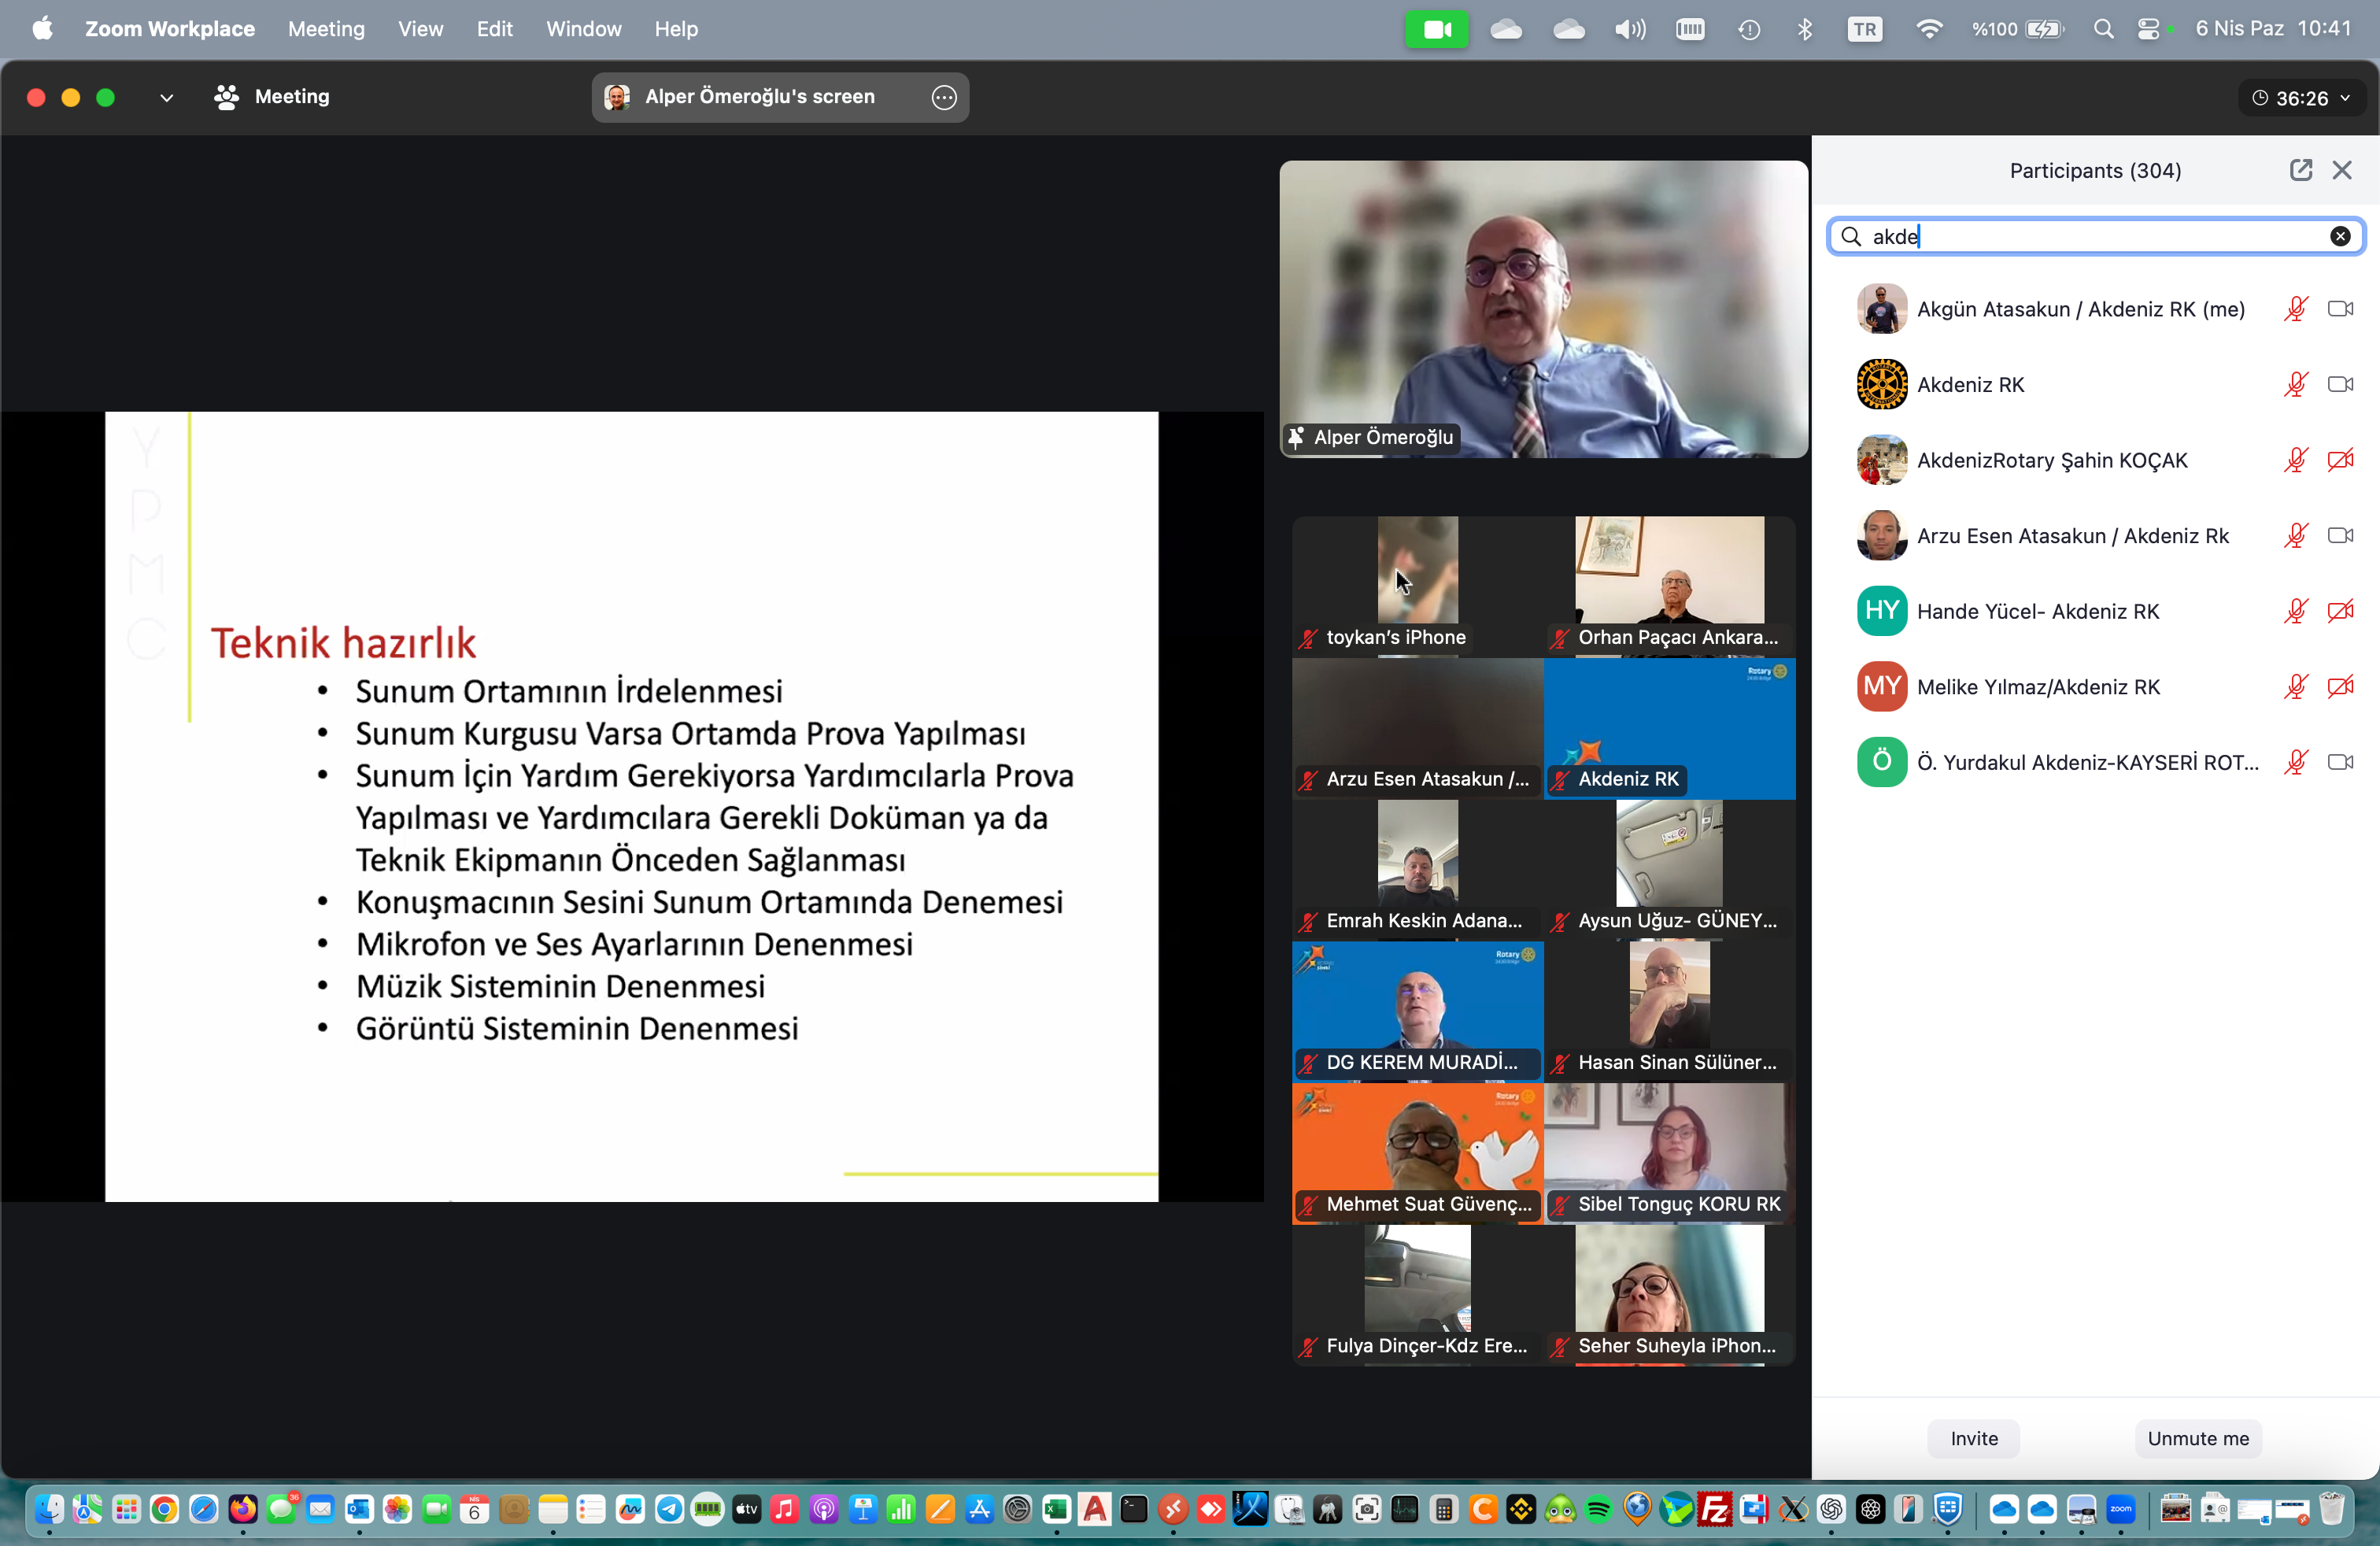
Task: Click the mic icon for Hande Yücel
Action: coord(2296,611)
